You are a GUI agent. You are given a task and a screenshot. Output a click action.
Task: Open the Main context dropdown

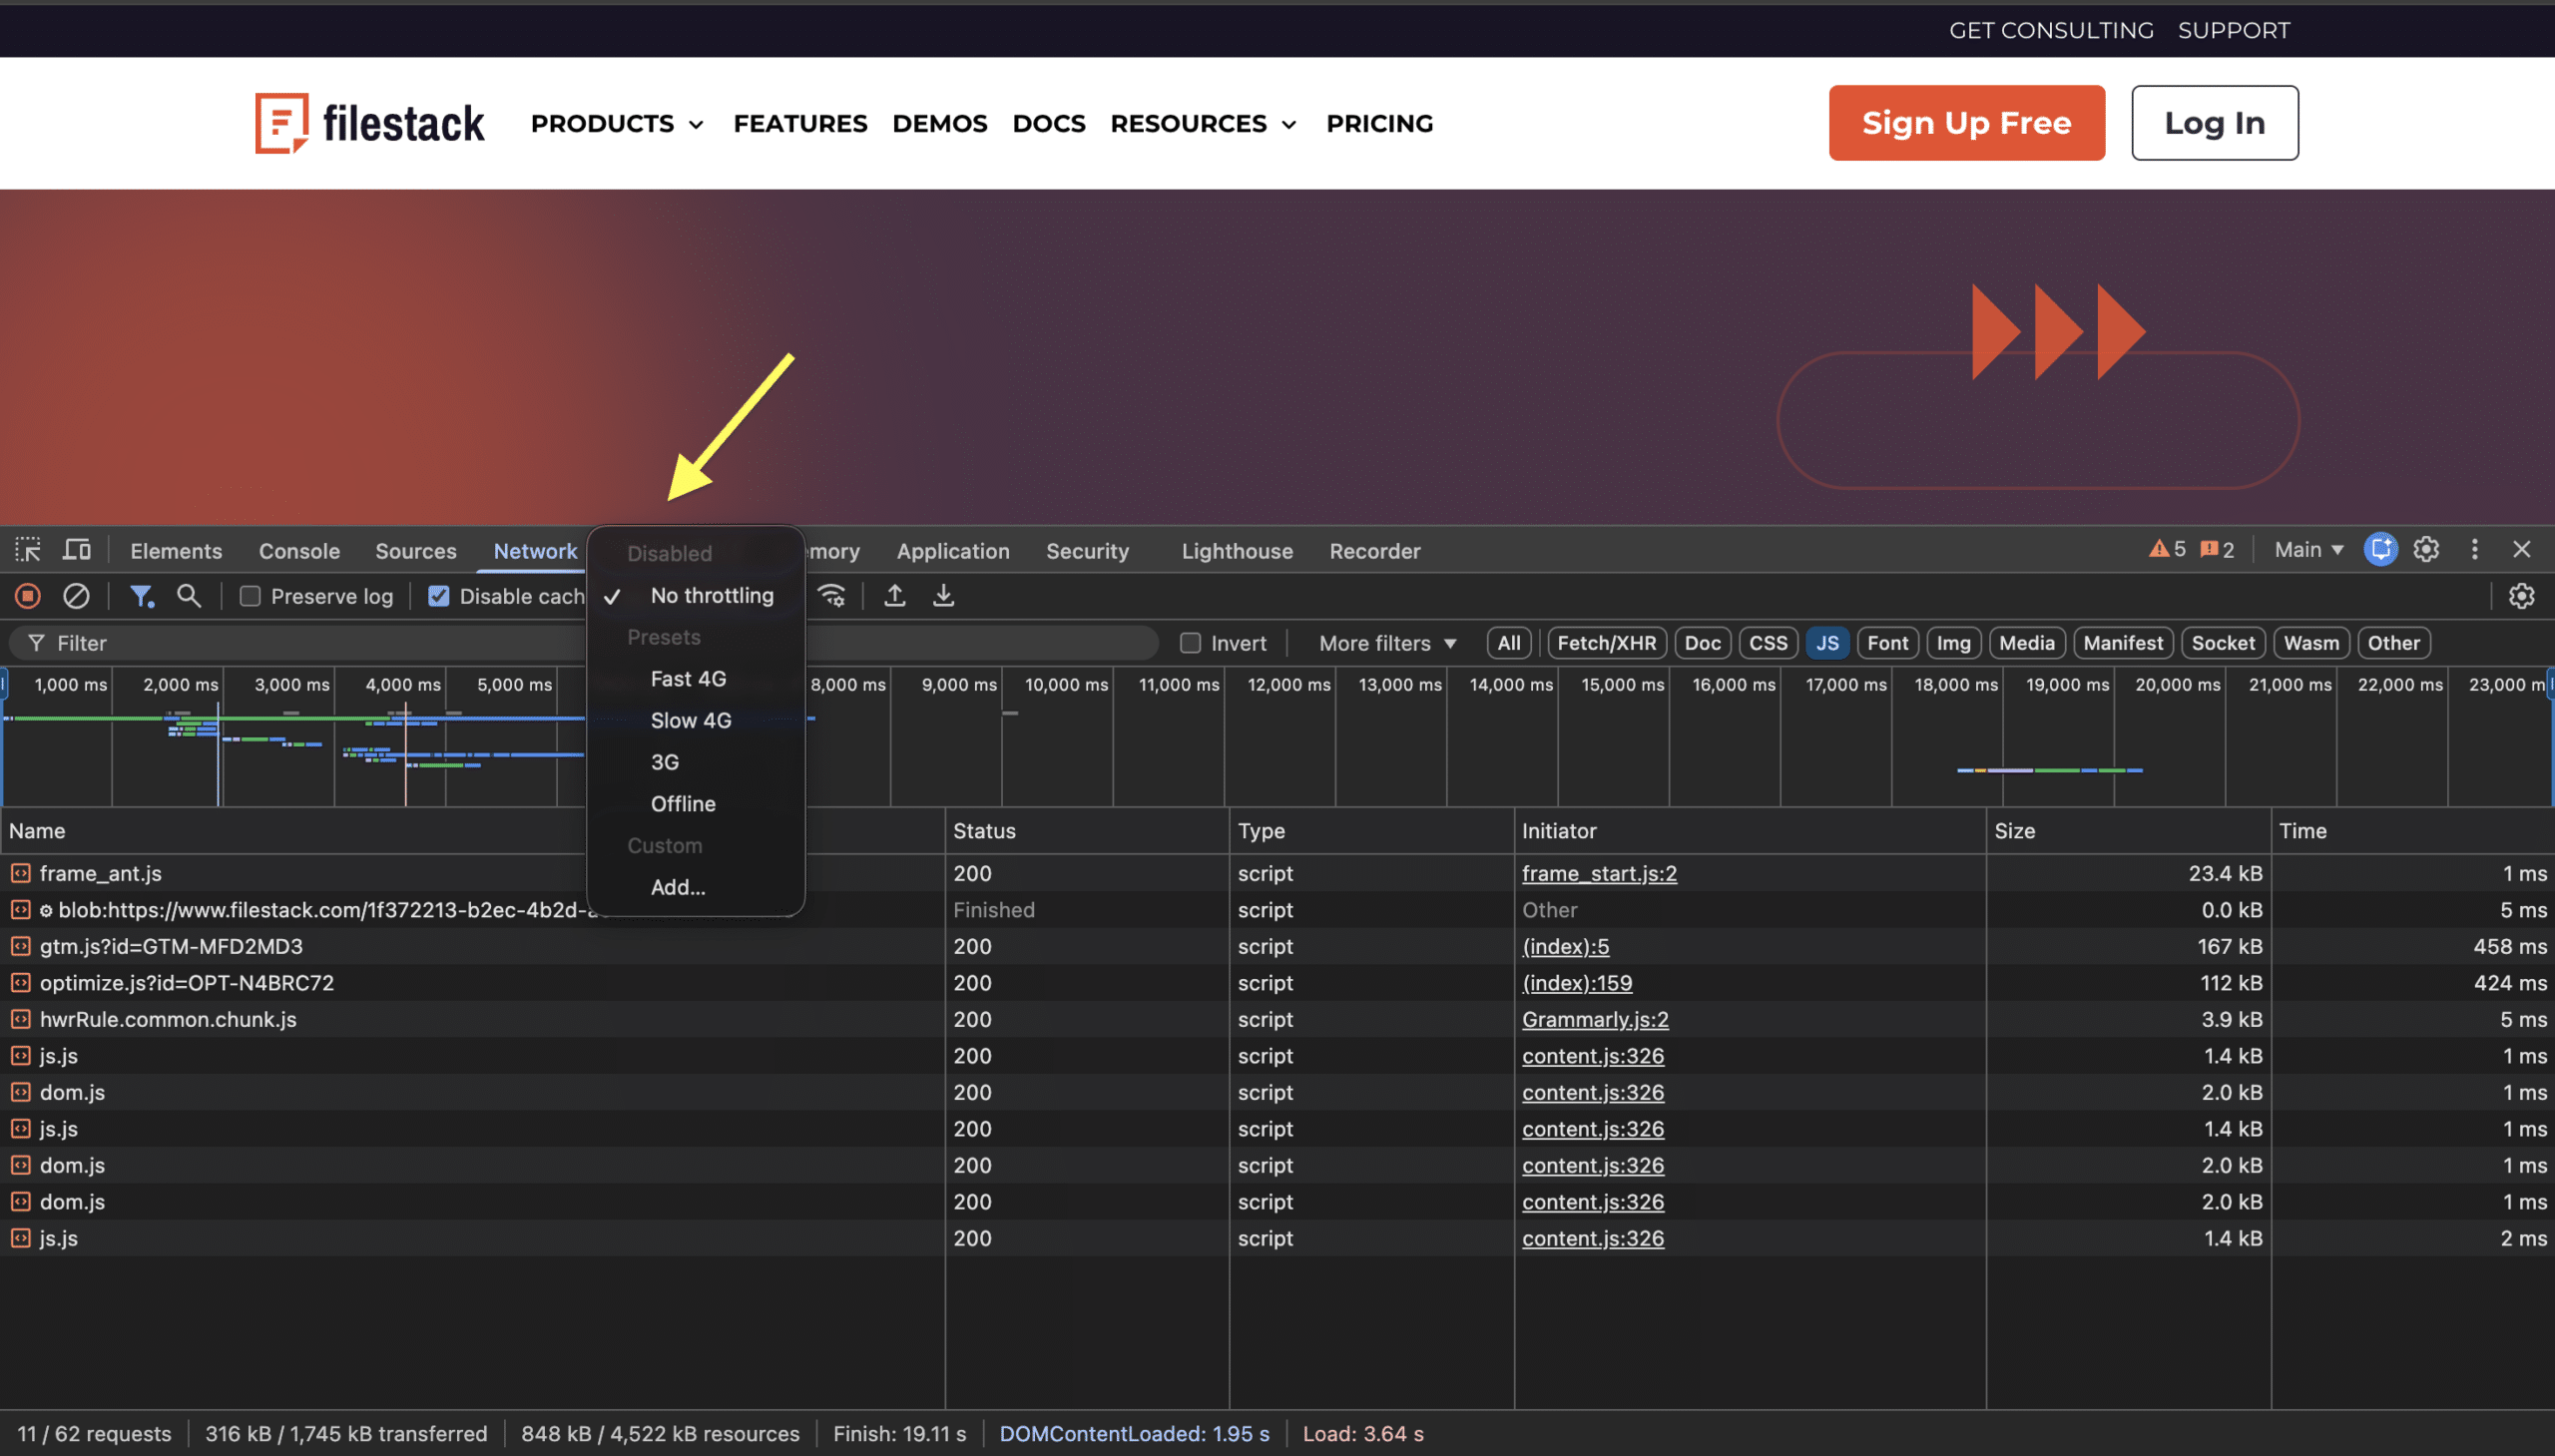[x=2308, y=550]
